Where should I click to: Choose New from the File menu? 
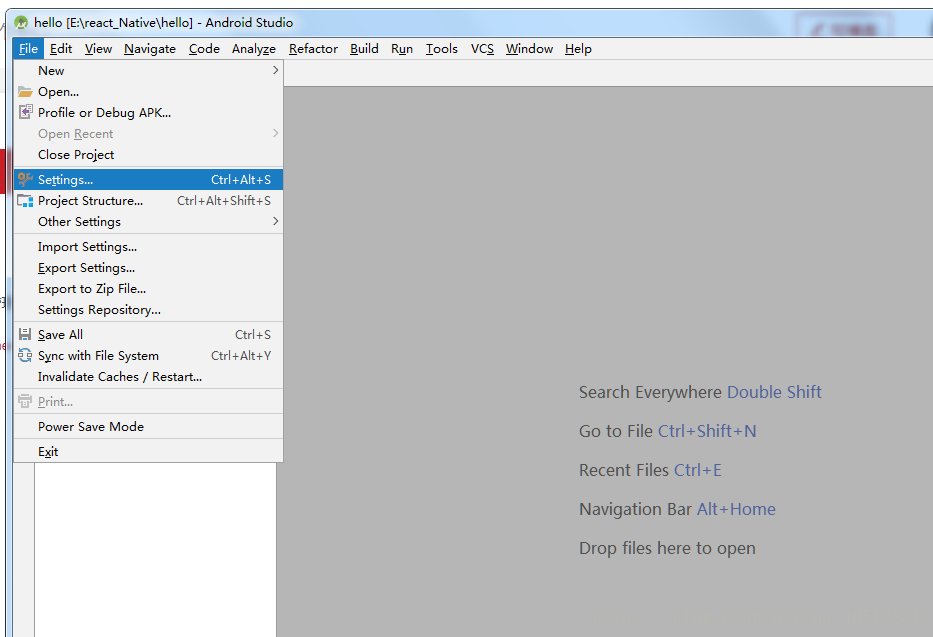pos(148,70)
